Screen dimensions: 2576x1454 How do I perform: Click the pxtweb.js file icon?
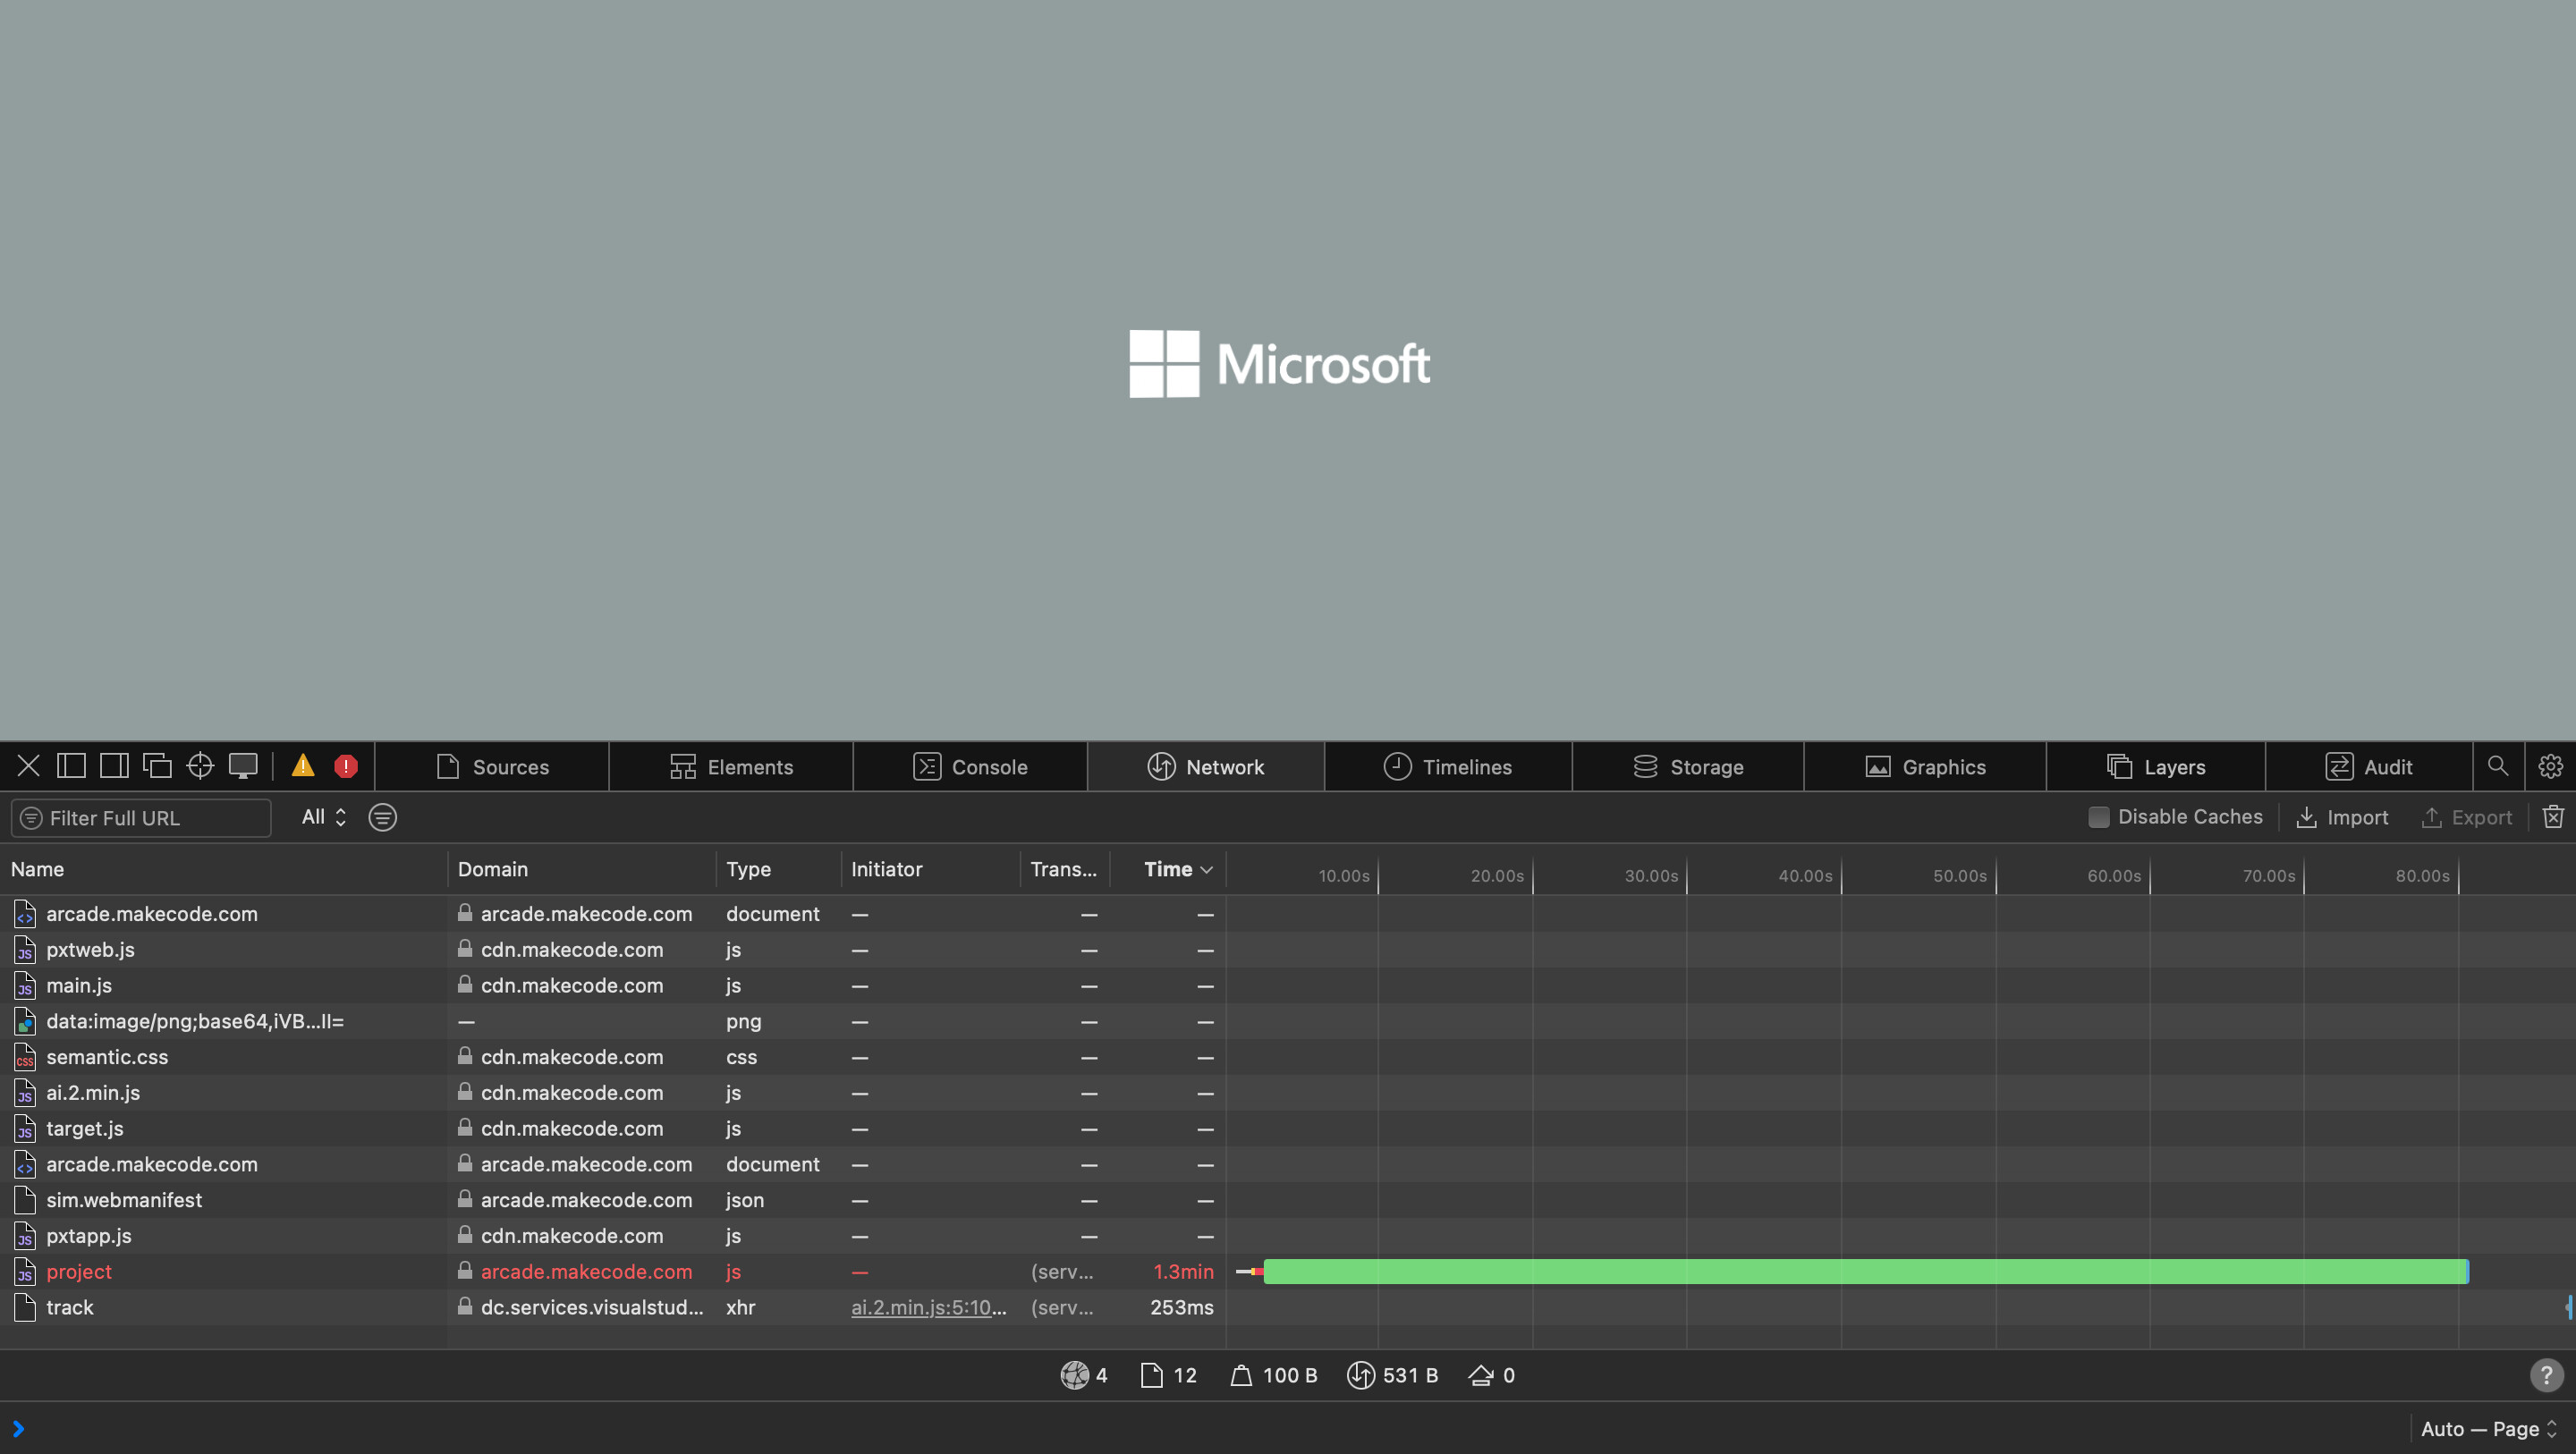click(25, 950)
